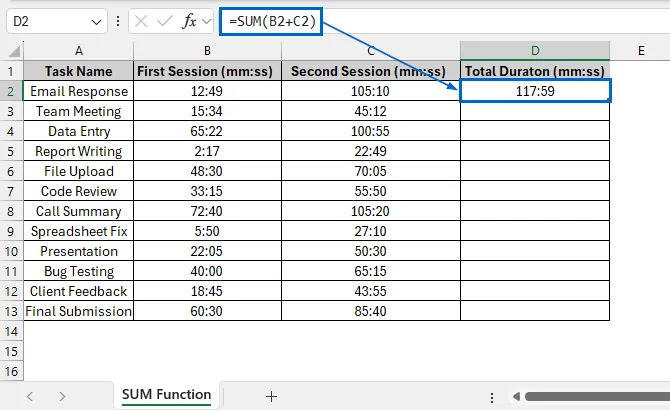This screenshot has height=410, width=670.
Task: Select First Session (mm:ss) header cell
Action: 207,71
